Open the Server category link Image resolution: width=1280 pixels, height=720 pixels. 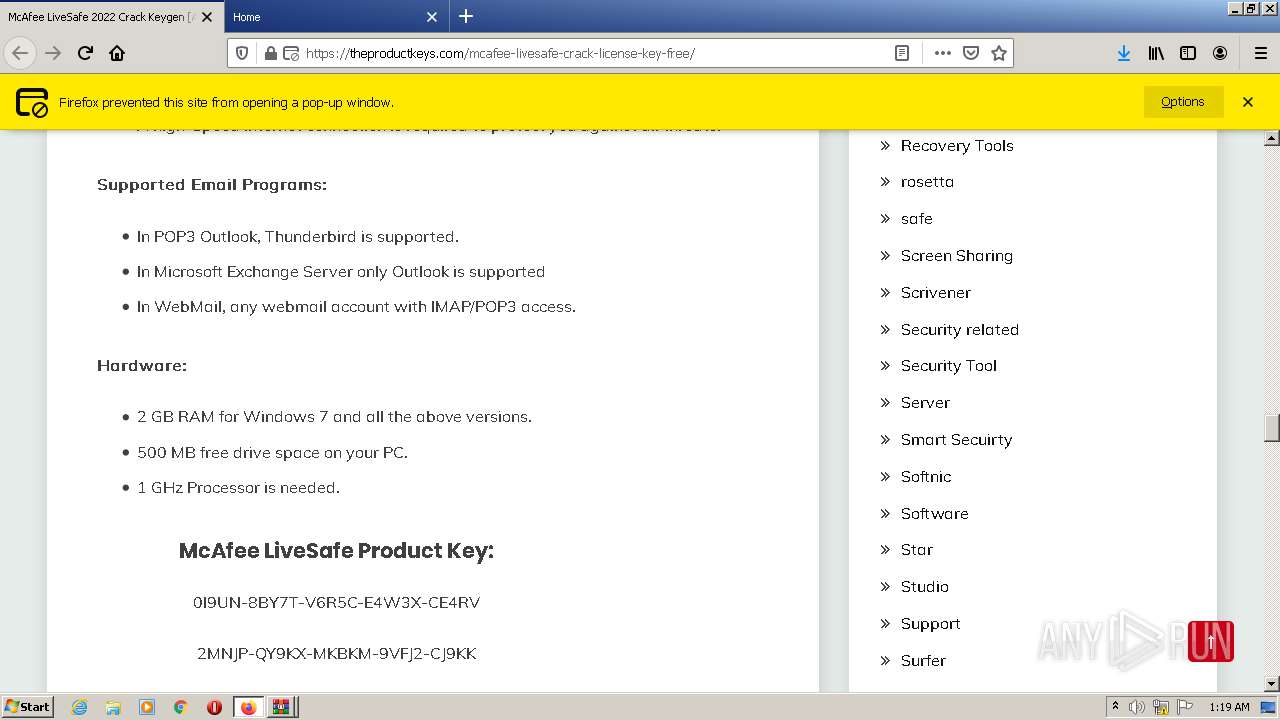pos(925,403)
